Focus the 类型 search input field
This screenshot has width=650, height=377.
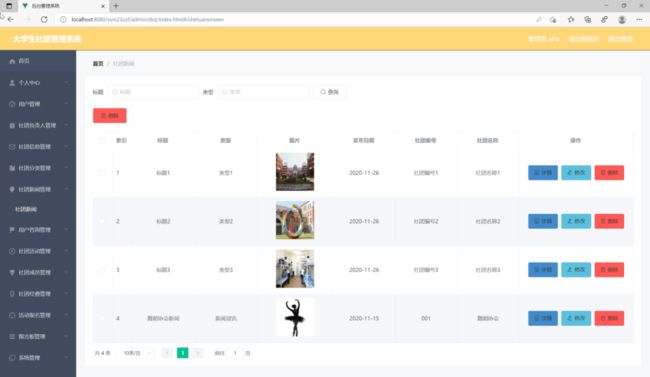click(x=263, y=92)
